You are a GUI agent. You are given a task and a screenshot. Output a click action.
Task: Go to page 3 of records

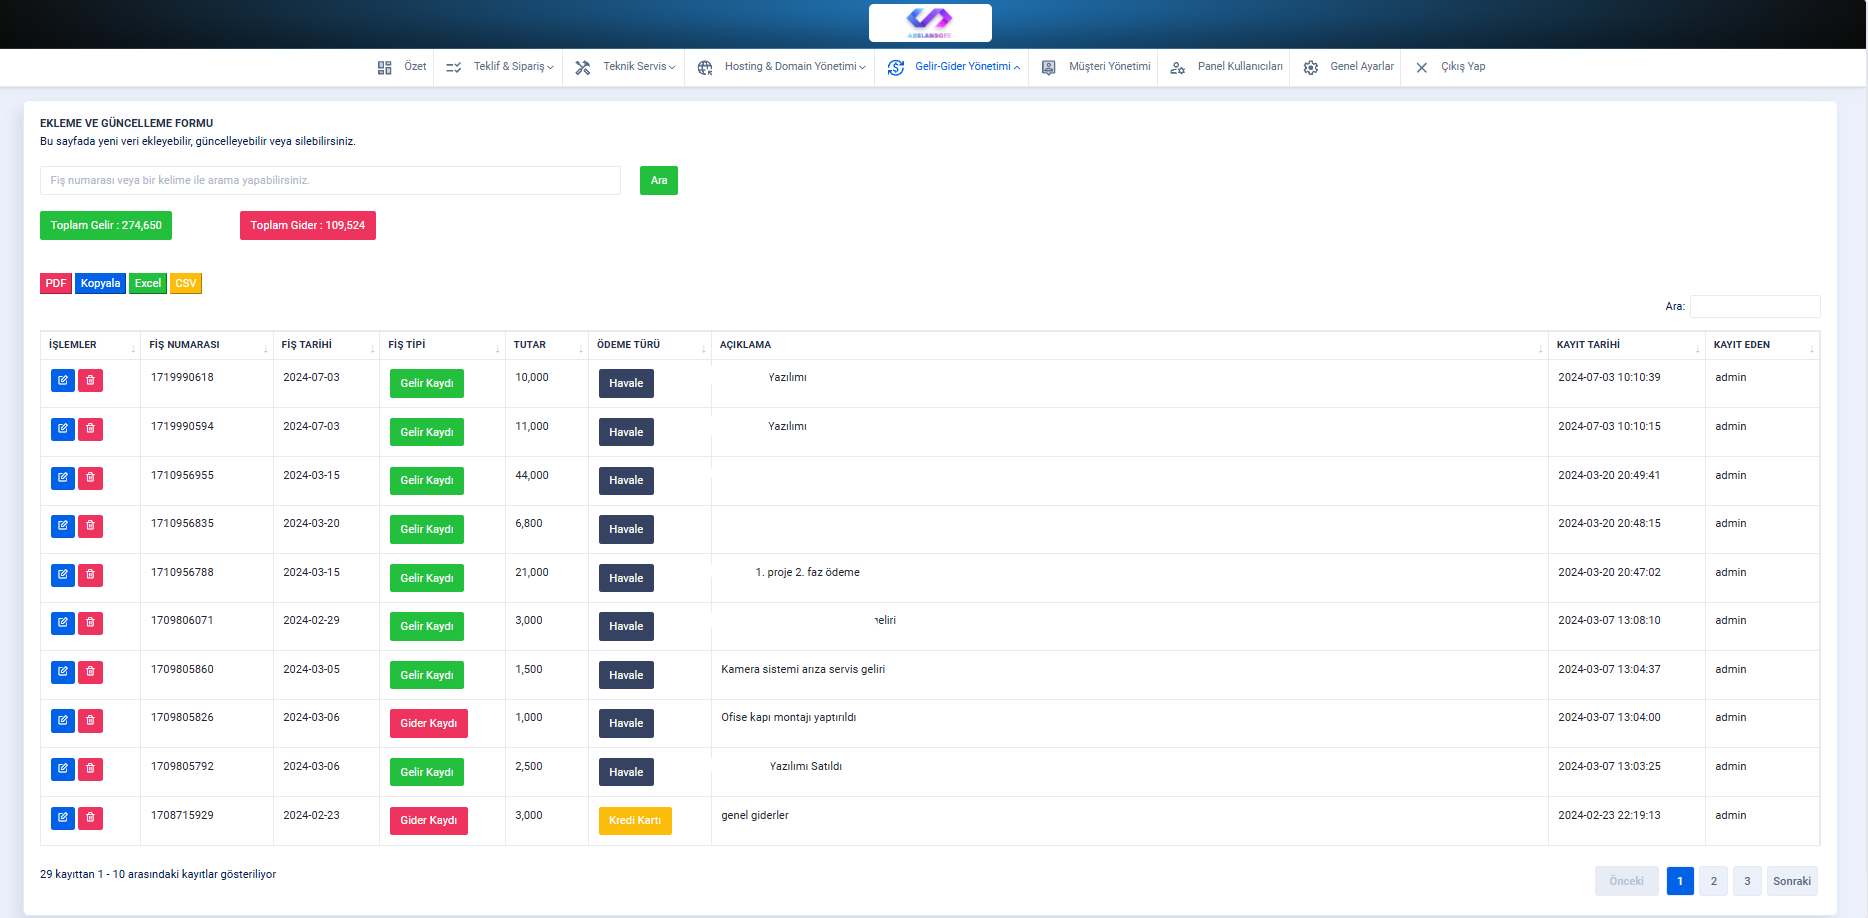[1747, 881]
